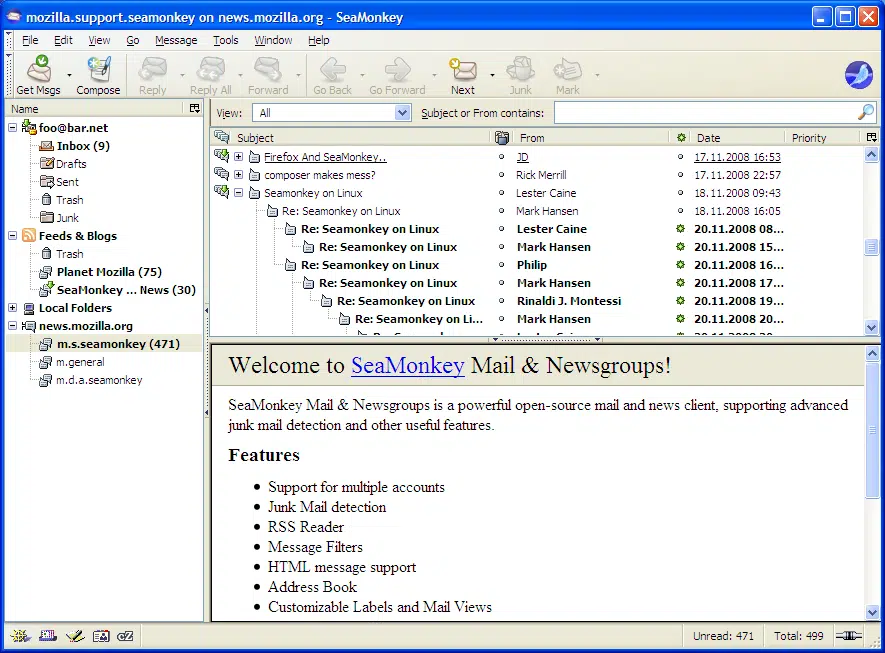Click the Get Msgs toolbar icon
Image resolution: width=885 pixels, height=653 pixels.
pyautogui.click(x=38, y=74)
